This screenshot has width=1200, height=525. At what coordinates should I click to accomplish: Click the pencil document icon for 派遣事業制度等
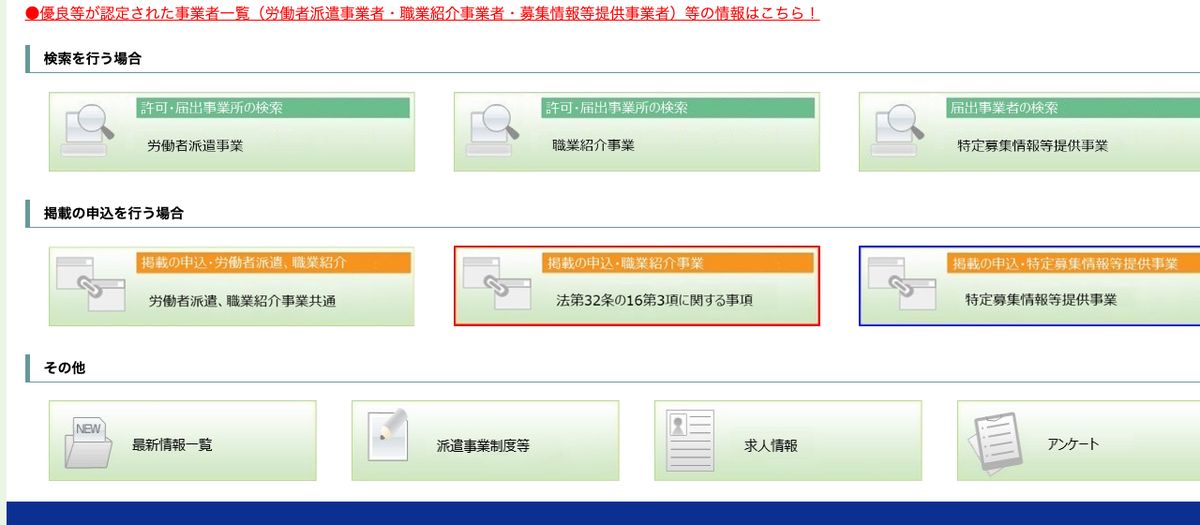(x=389, y=436)
